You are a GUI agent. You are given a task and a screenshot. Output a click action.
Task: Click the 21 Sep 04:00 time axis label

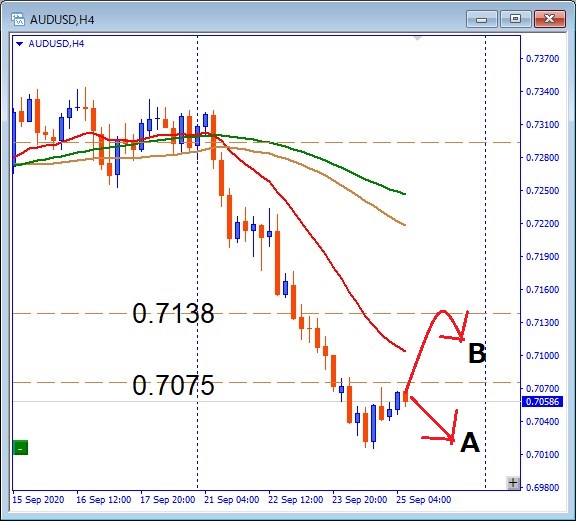coord(232,500)
